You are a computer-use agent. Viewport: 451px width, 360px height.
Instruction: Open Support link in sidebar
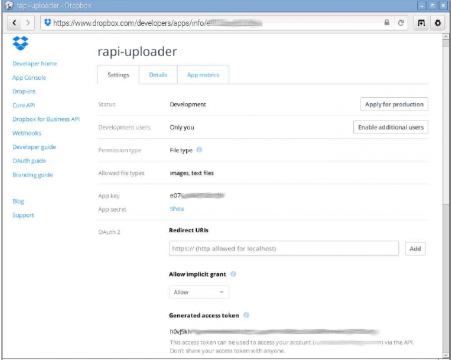coord(23,215)
